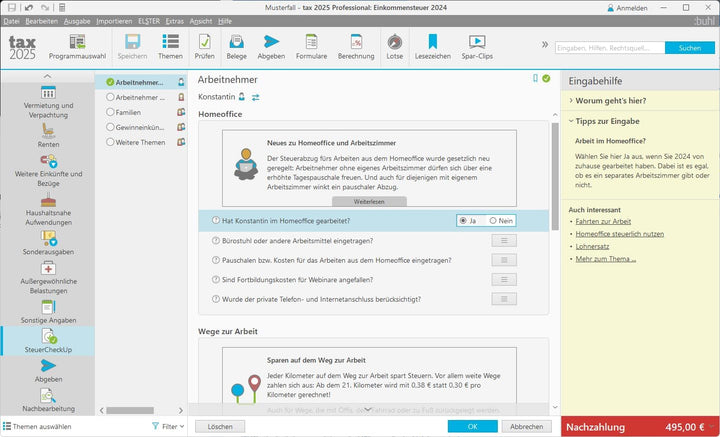
Task: Select SteuerCheckUp in the sidebar
Action: pyautogui.click(x=48, y=341)
